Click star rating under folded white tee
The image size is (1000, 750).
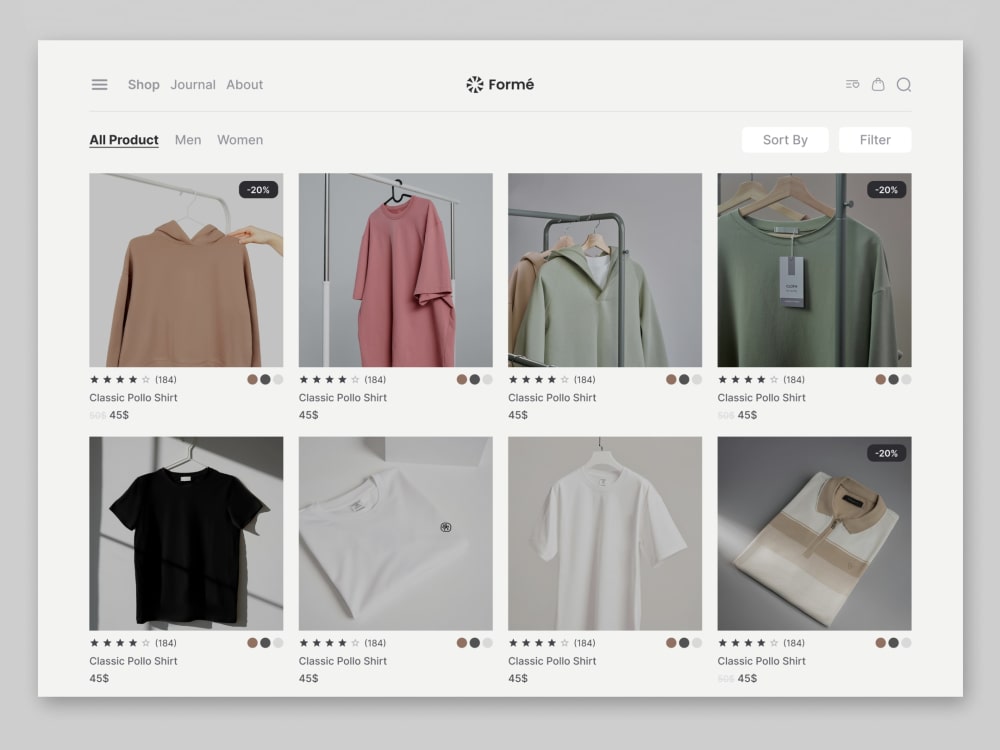[x=329, y=643]
